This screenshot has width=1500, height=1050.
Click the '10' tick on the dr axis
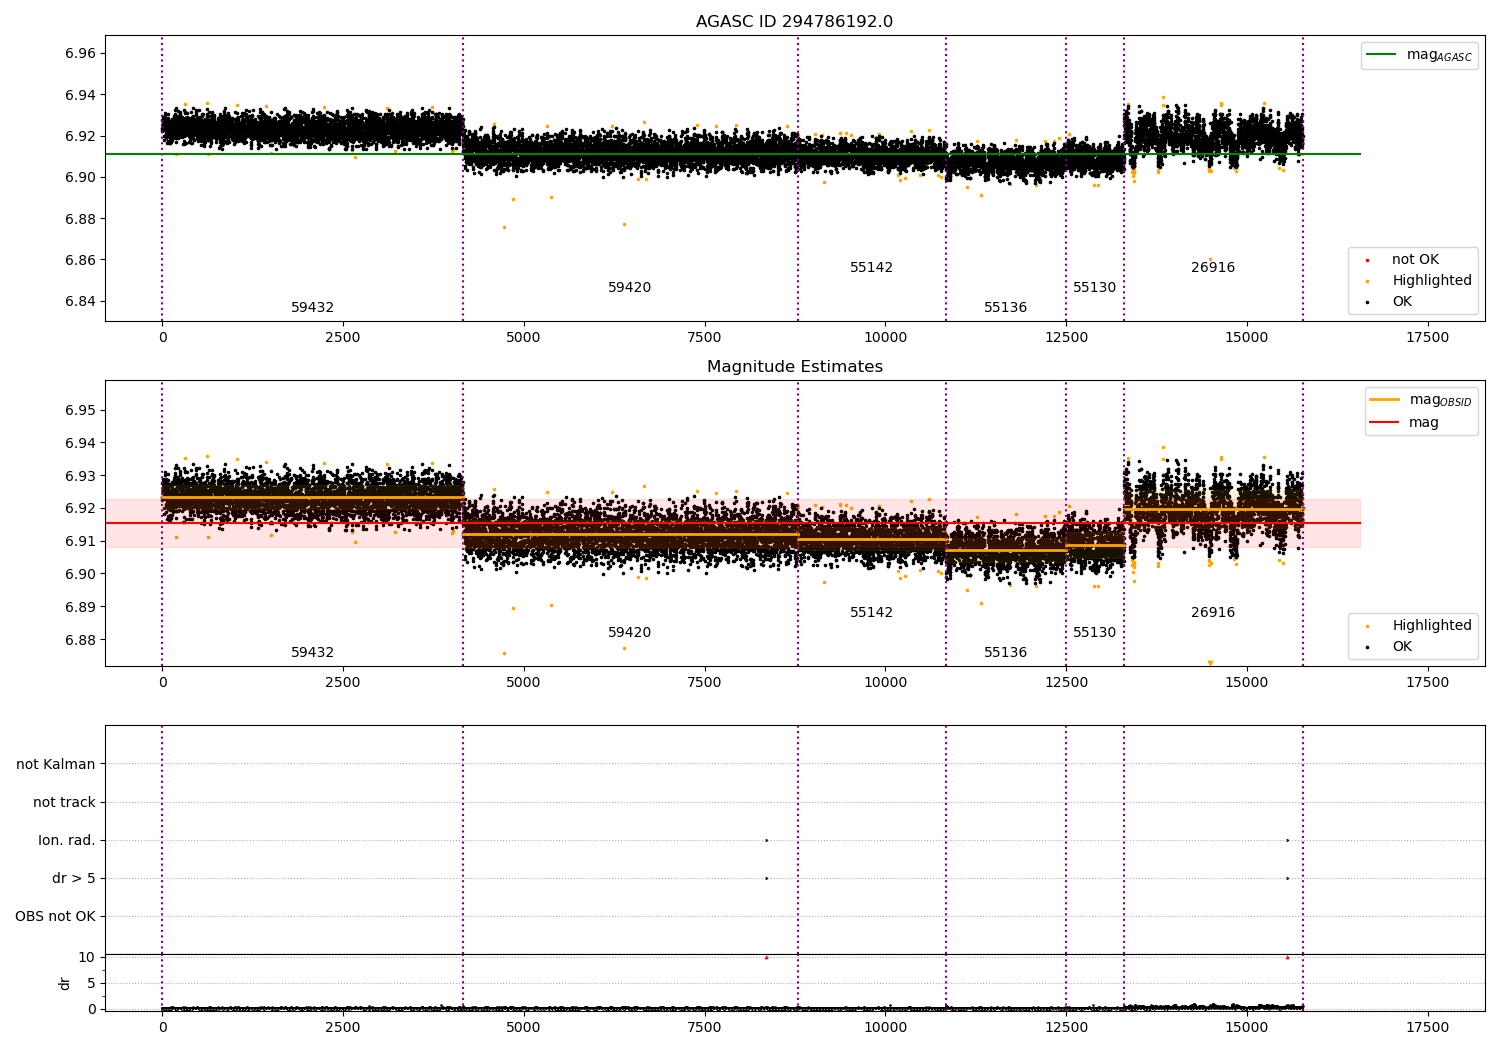tap(86, 957)
